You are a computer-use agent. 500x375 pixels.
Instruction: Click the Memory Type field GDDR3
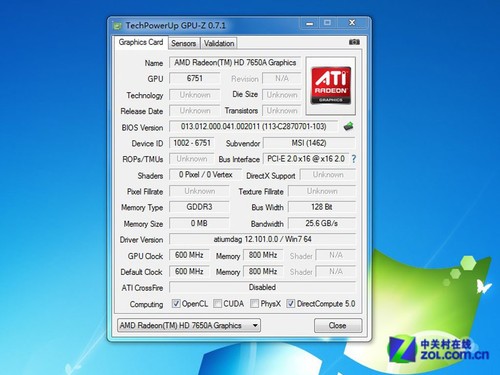click(x=199, y=207)
